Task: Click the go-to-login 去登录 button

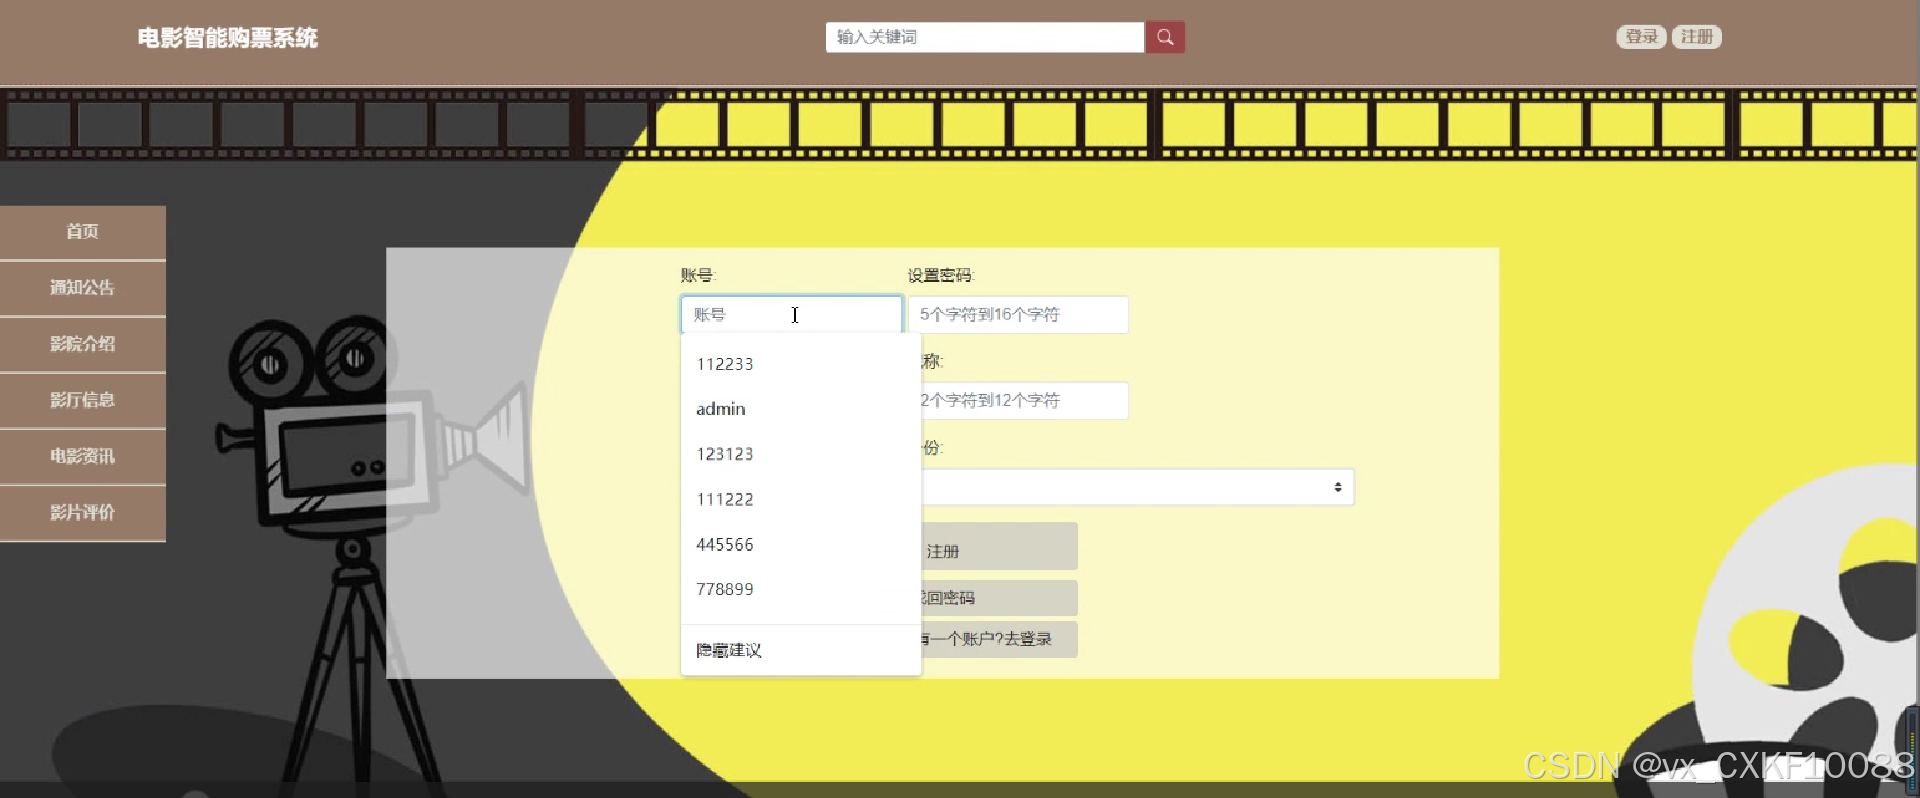Action: pyautogui.click(x=998, y=639)
